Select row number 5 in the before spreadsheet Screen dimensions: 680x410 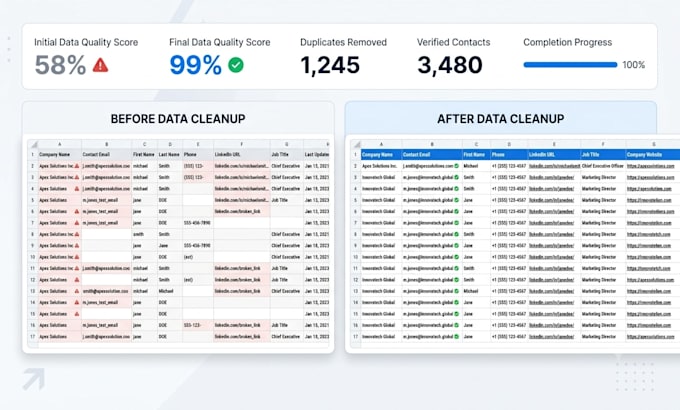[x=33, y=200]
